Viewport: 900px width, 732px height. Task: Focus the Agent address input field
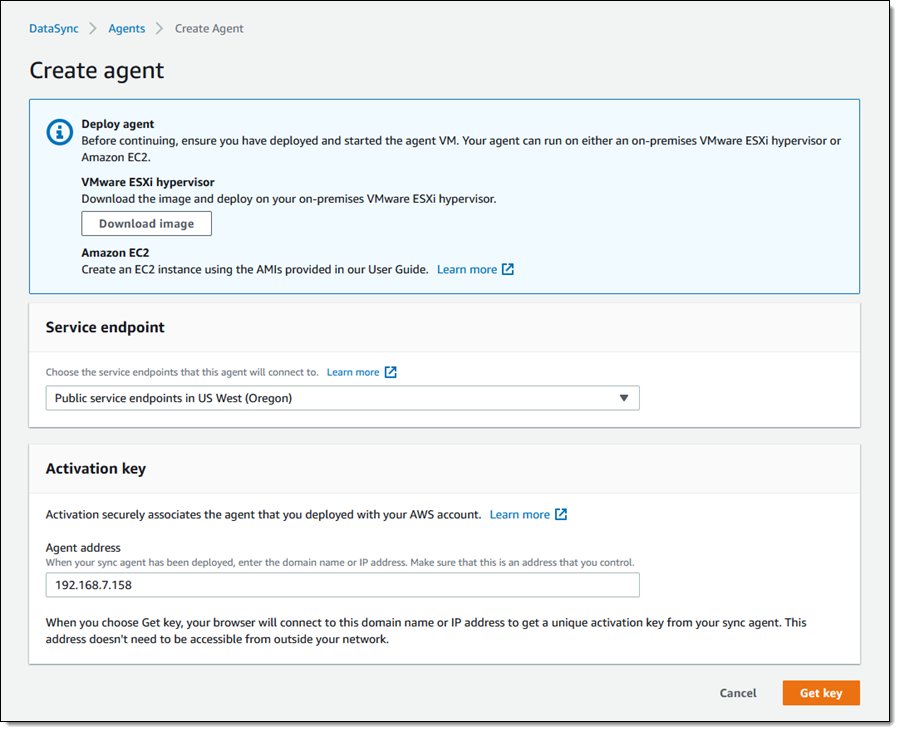coord(342,585)
